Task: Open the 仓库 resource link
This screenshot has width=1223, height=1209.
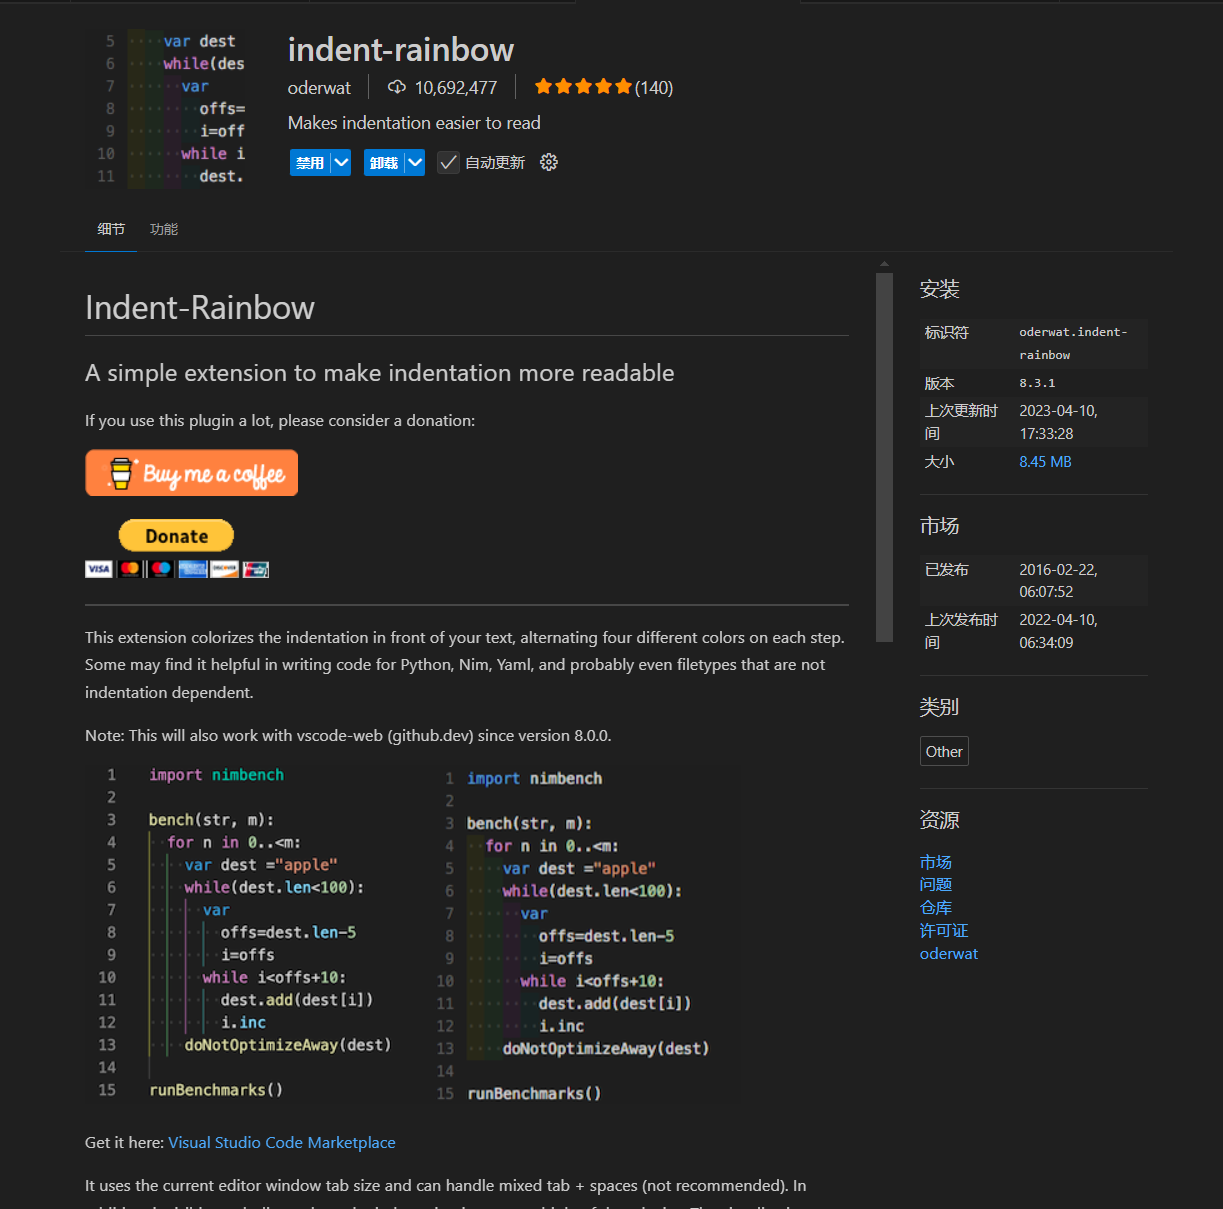Action: [936, 907]
